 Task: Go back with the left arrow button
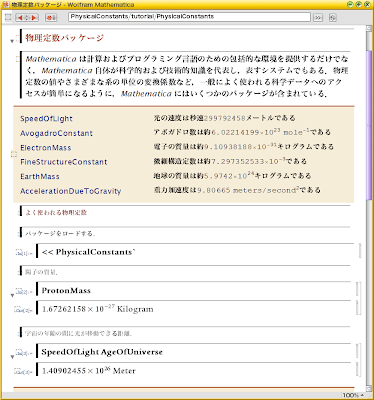click(x=20, y=17)
